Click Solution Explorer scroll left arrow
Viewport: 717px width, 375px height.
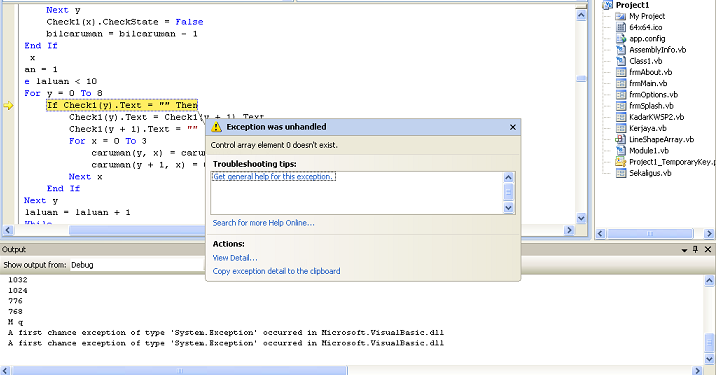click(601, 234)
